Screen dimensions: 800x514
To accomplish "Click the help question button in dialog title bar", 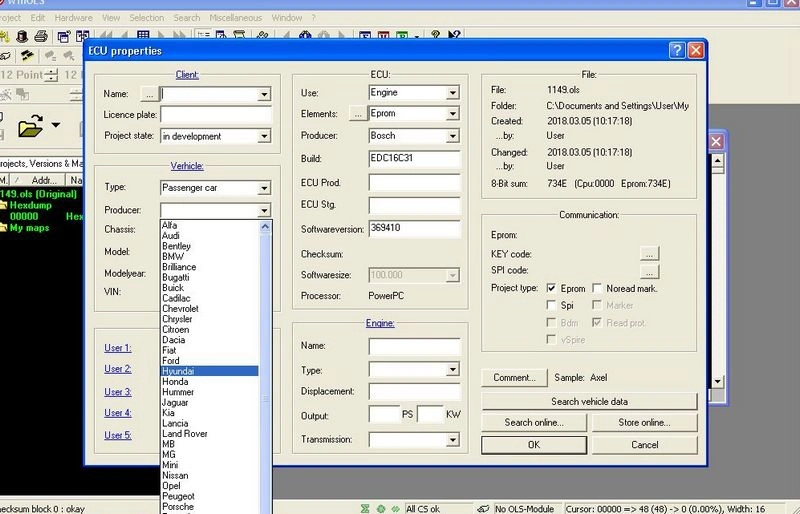I will coord(677,50).
